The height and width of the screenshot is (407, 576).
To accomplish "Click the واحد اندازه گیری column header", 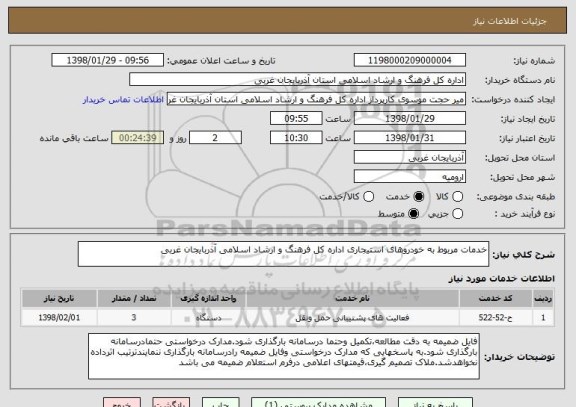I will tap(208, 299).
